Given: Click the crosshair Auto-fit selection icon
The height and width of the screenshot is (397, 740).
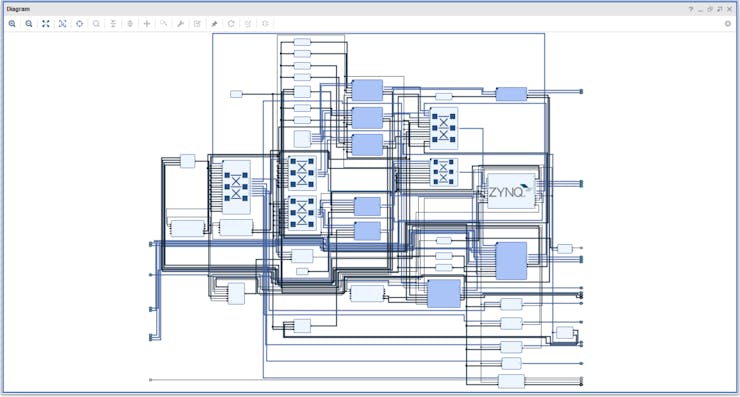Looking at the screenshot, I should click(79, 24).
